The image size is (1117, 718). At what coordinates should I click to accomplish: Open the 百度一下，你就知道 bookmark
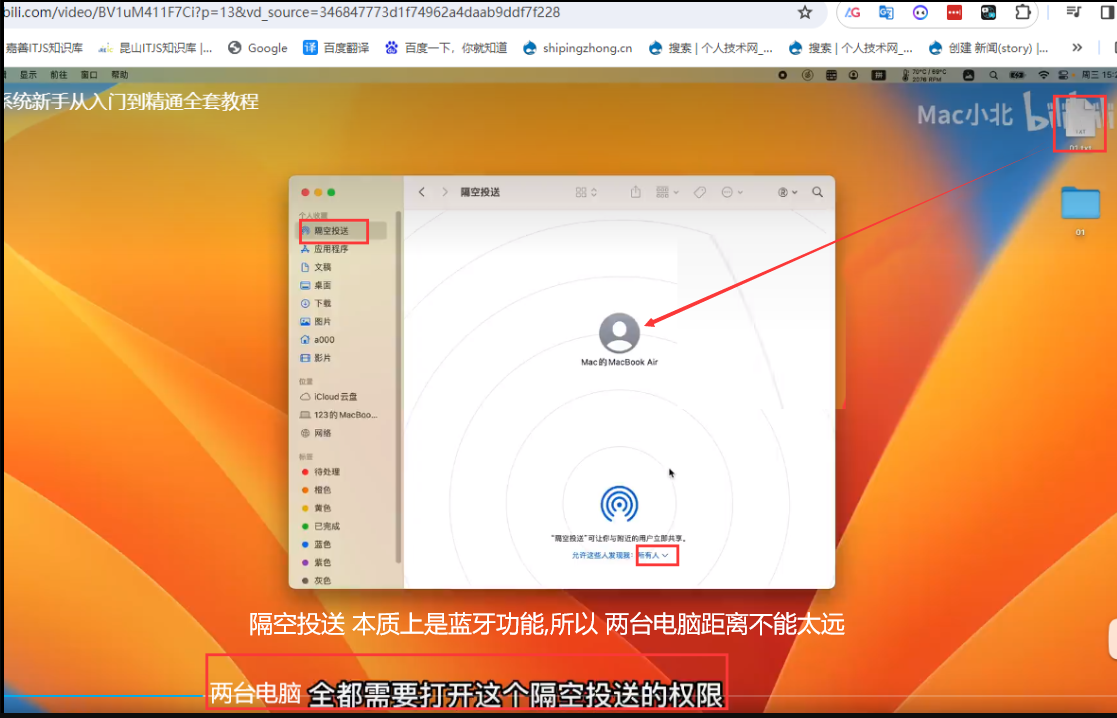pos(446,48)
